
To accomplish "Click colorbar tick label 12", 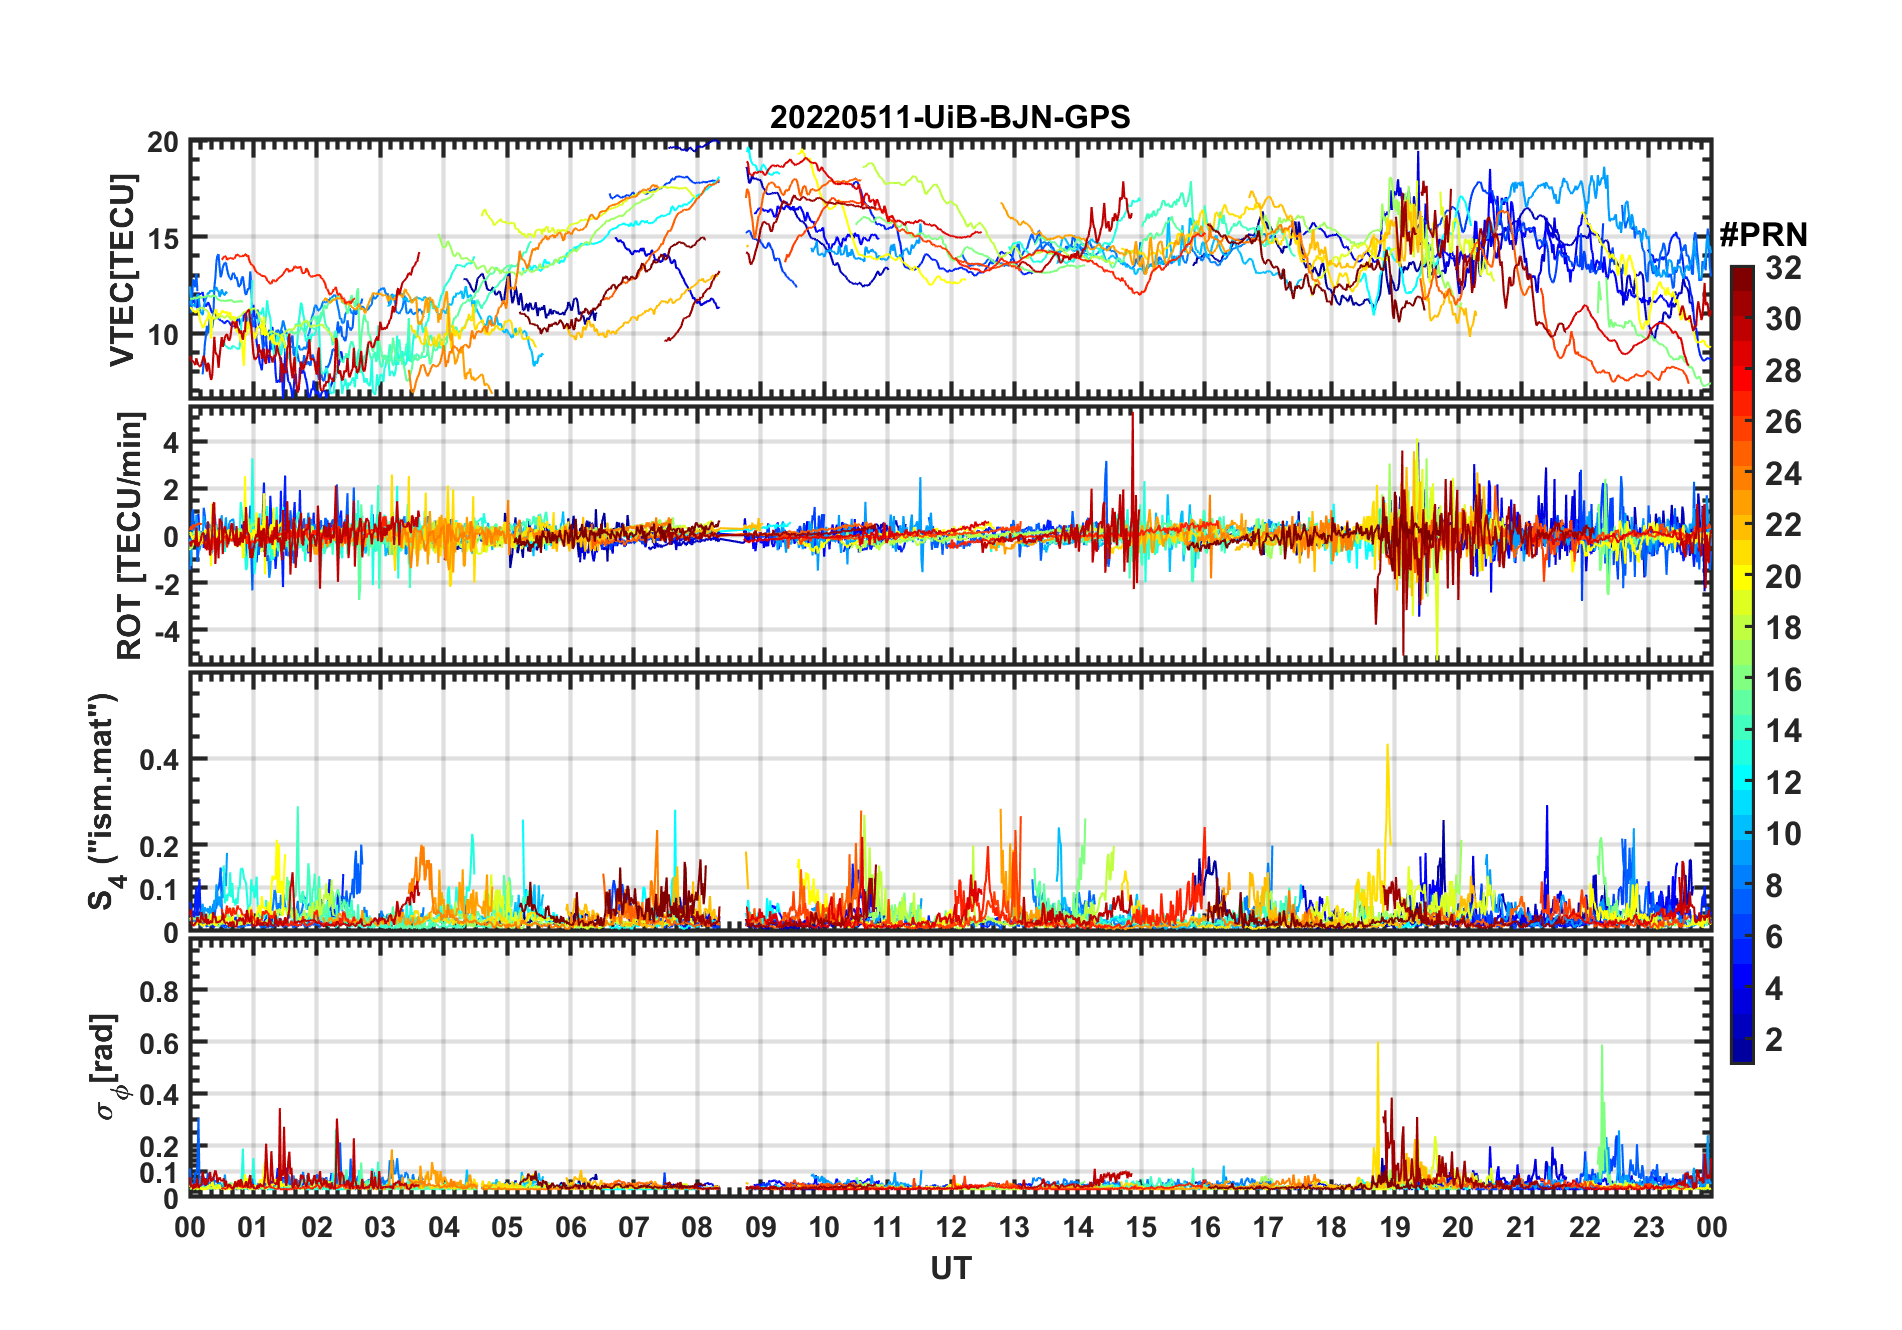I will click(1784, 783).
